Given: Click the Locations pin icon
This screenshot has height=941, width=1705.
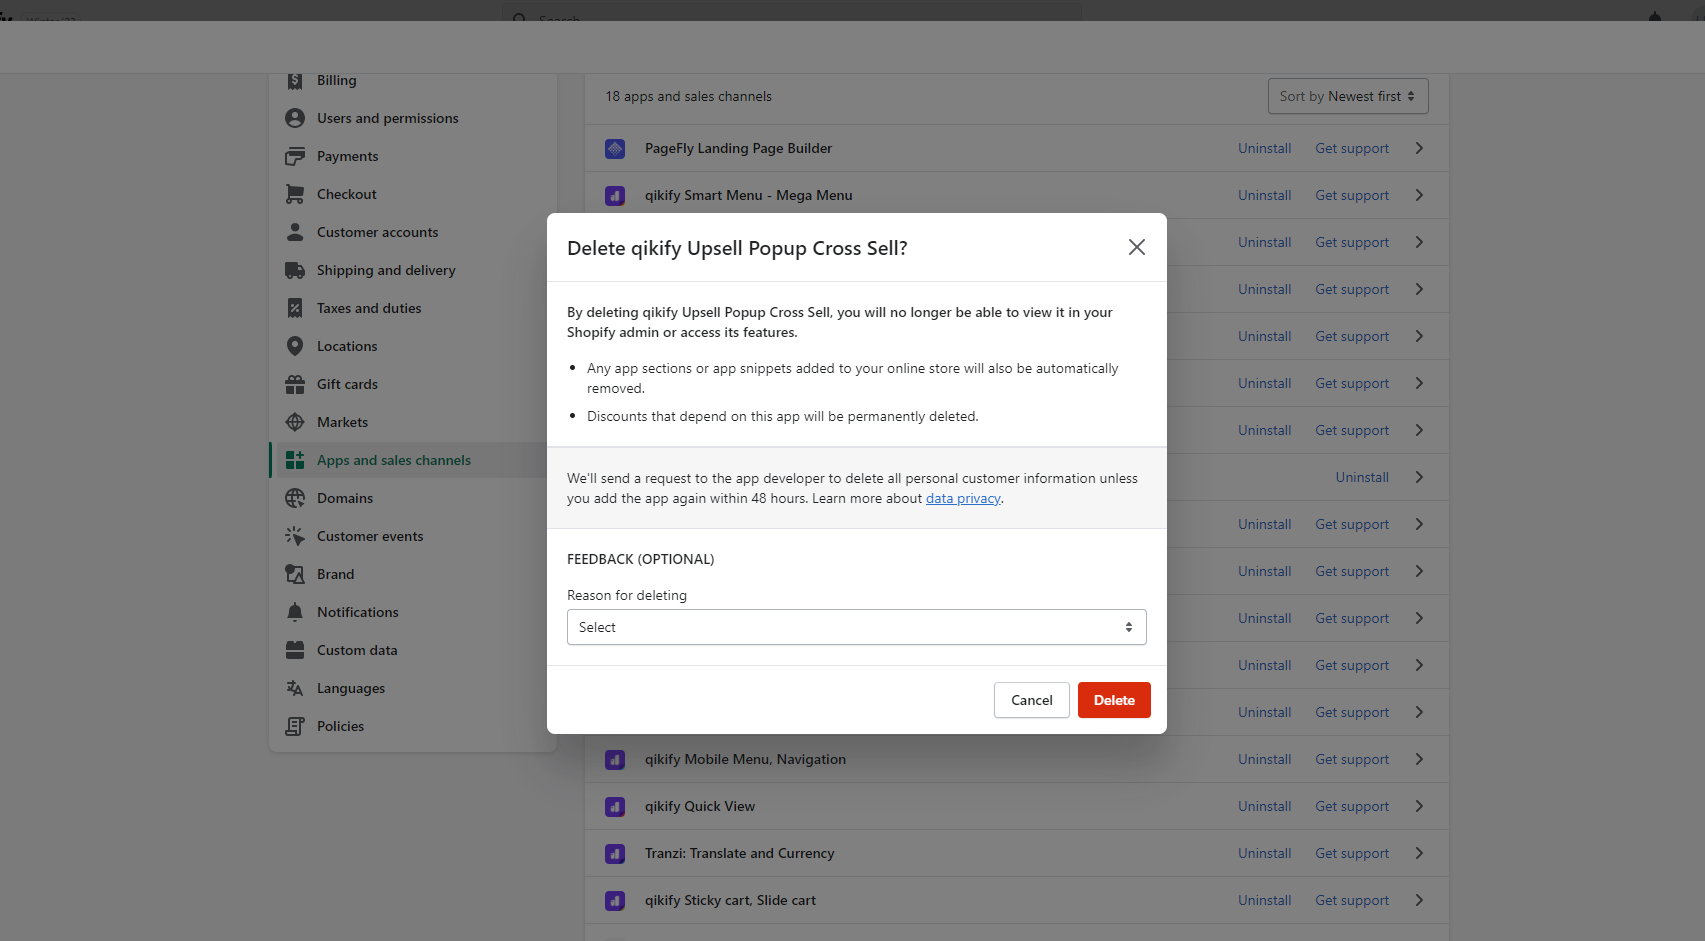Looking at the screenshot, I should pyautogui.click(x=295, y=346).
